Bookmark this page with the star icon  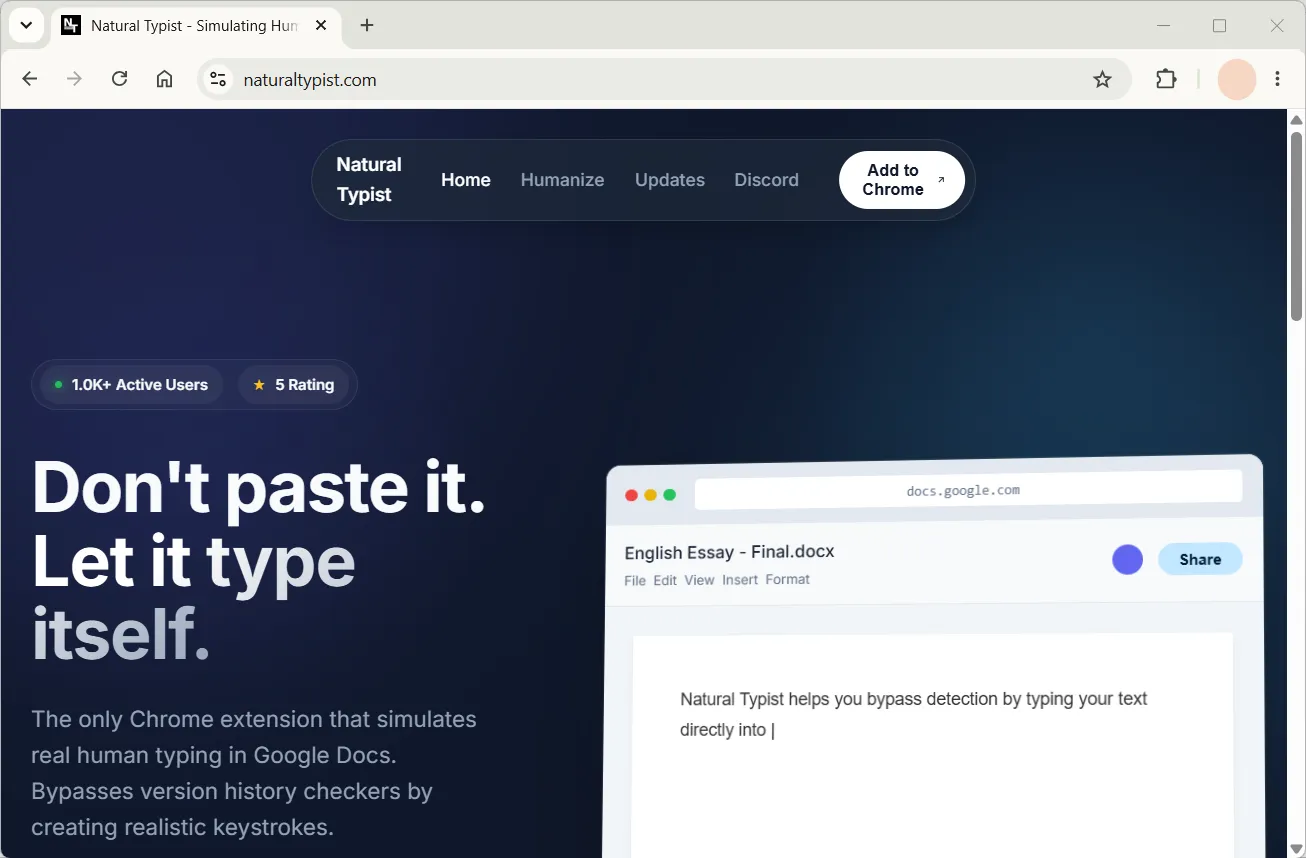point(1102,79)
